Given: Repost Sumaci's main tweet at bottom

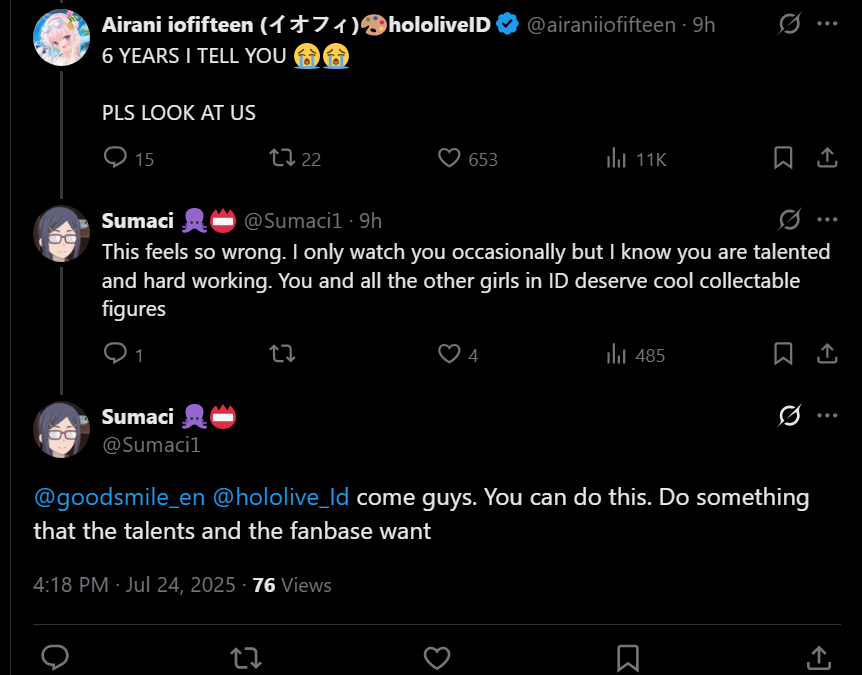Looking at the screenshot, I should click(246, 657).
